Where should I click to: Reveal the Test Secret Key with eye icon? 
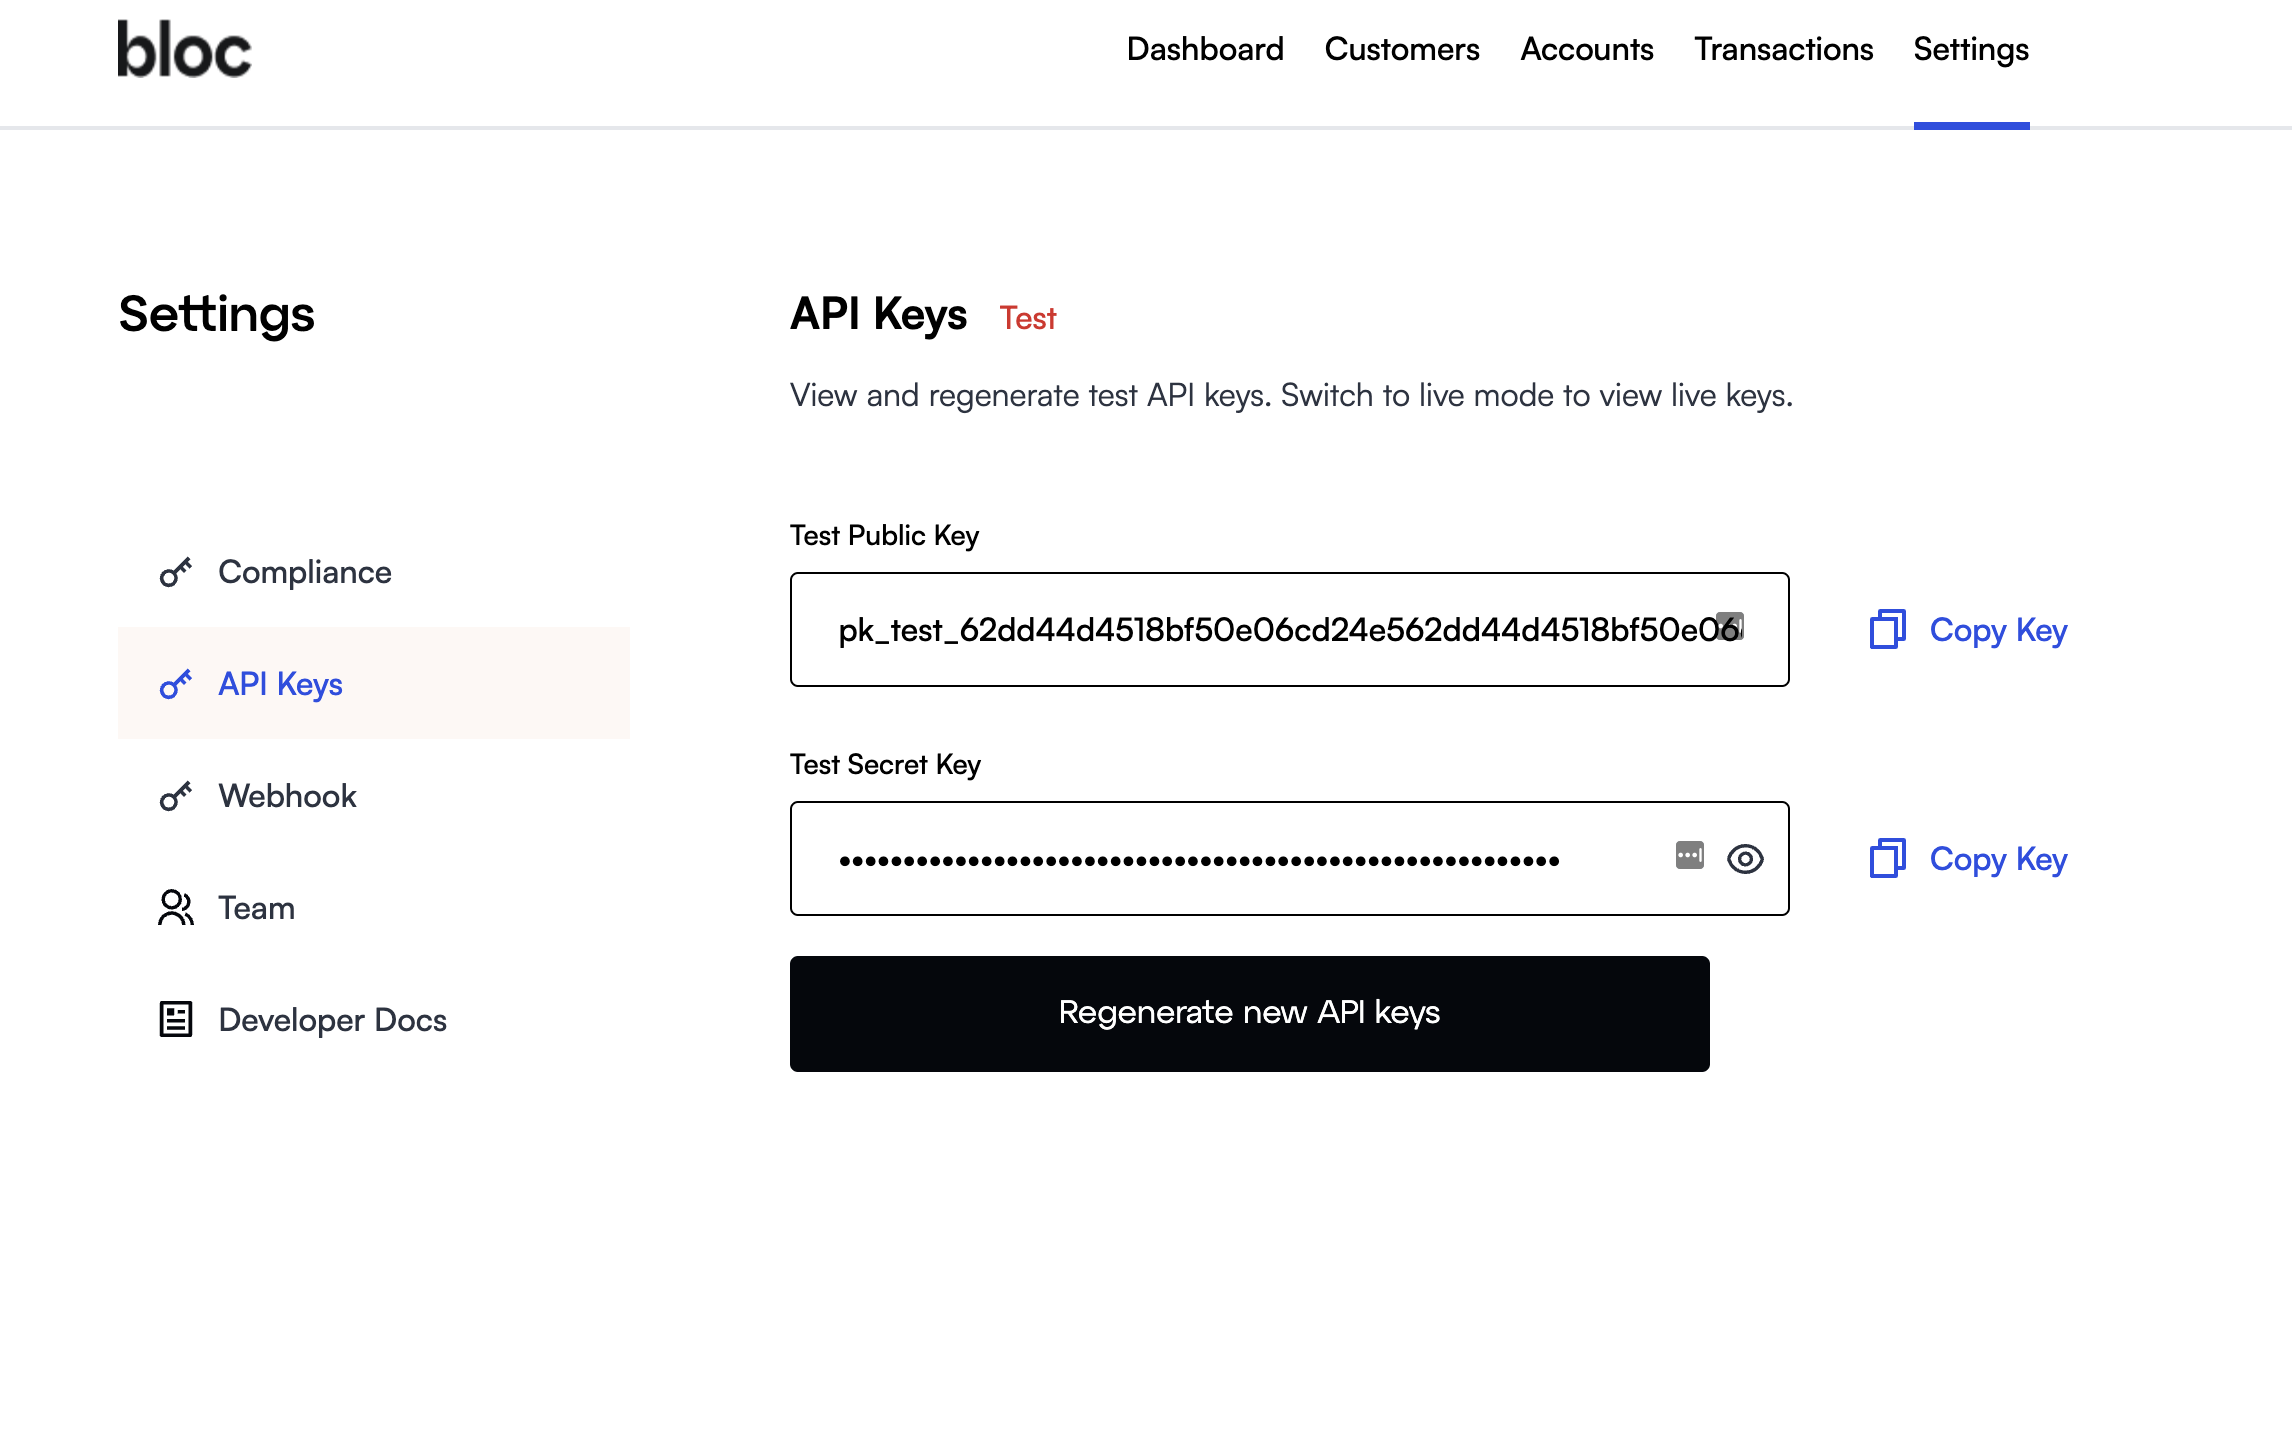[1745, 859]
